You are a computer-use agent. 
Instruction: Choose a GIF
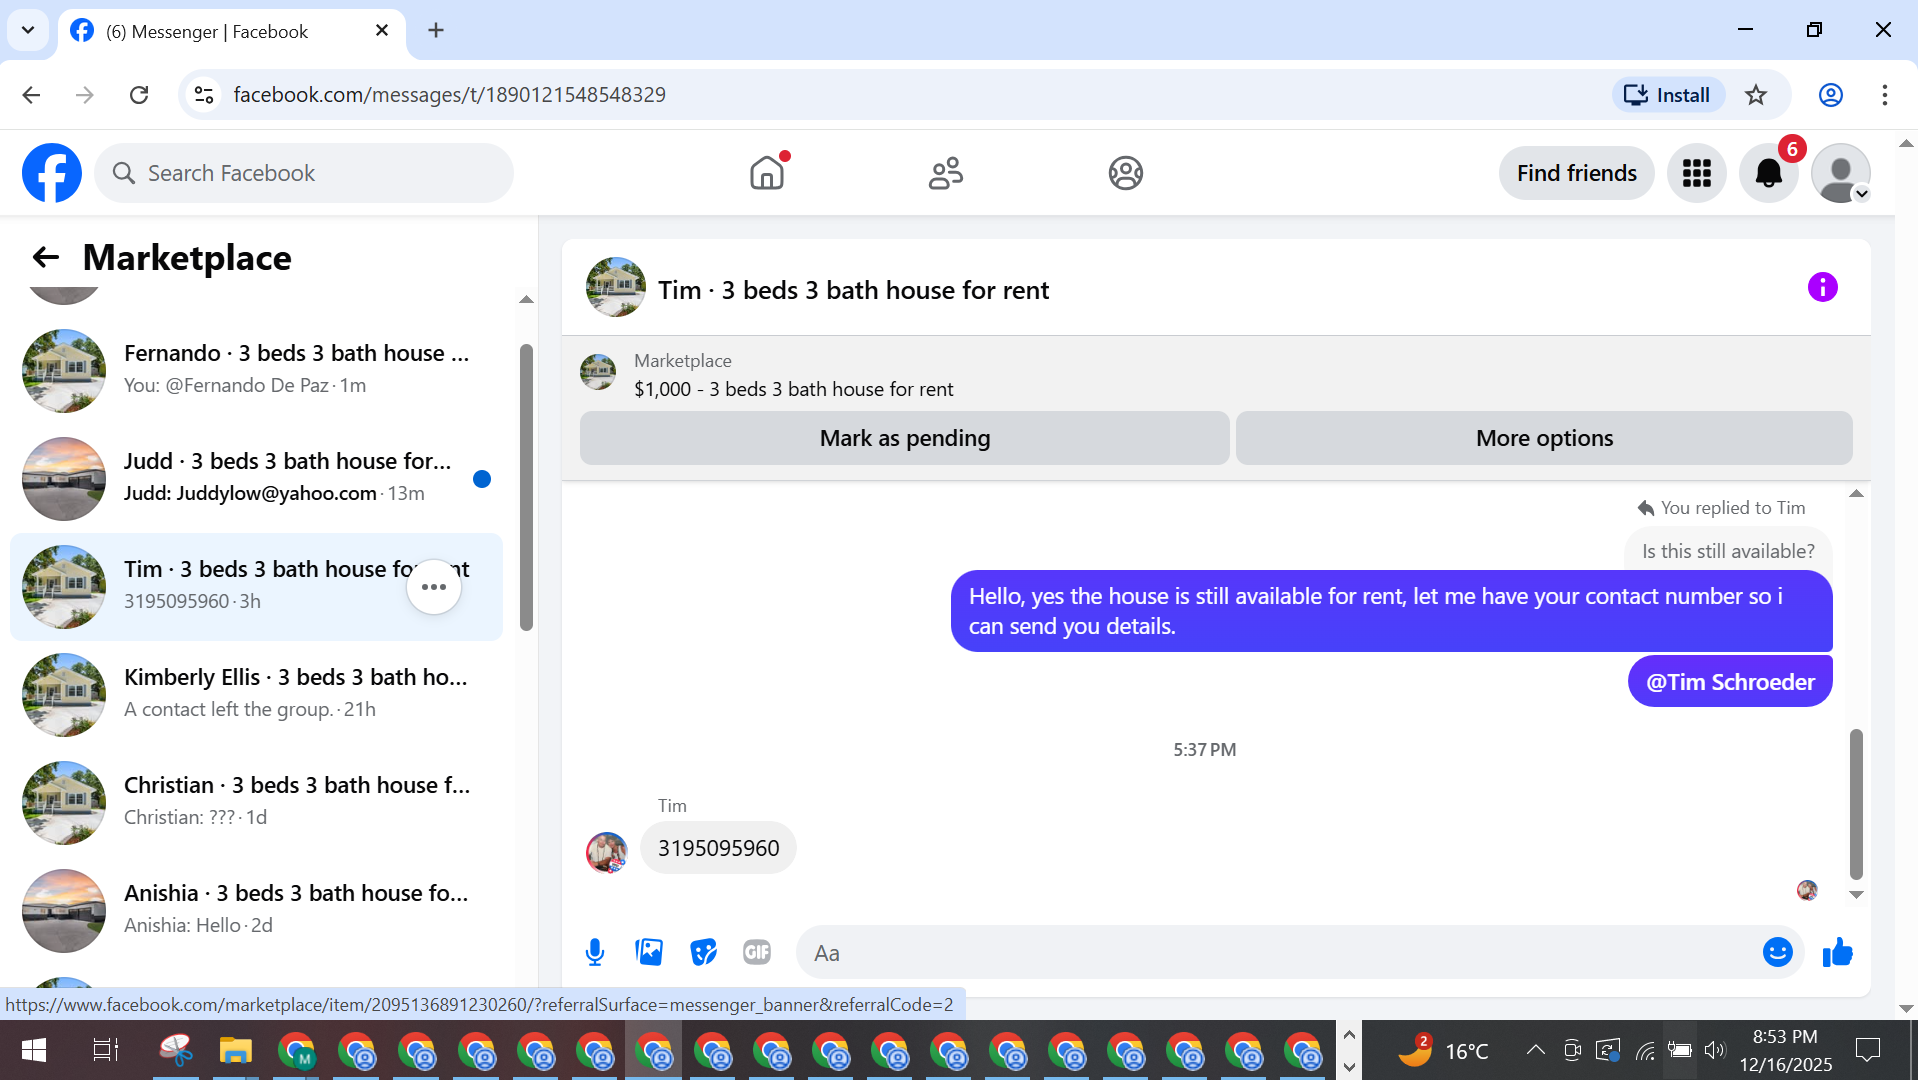pos(757,953)
